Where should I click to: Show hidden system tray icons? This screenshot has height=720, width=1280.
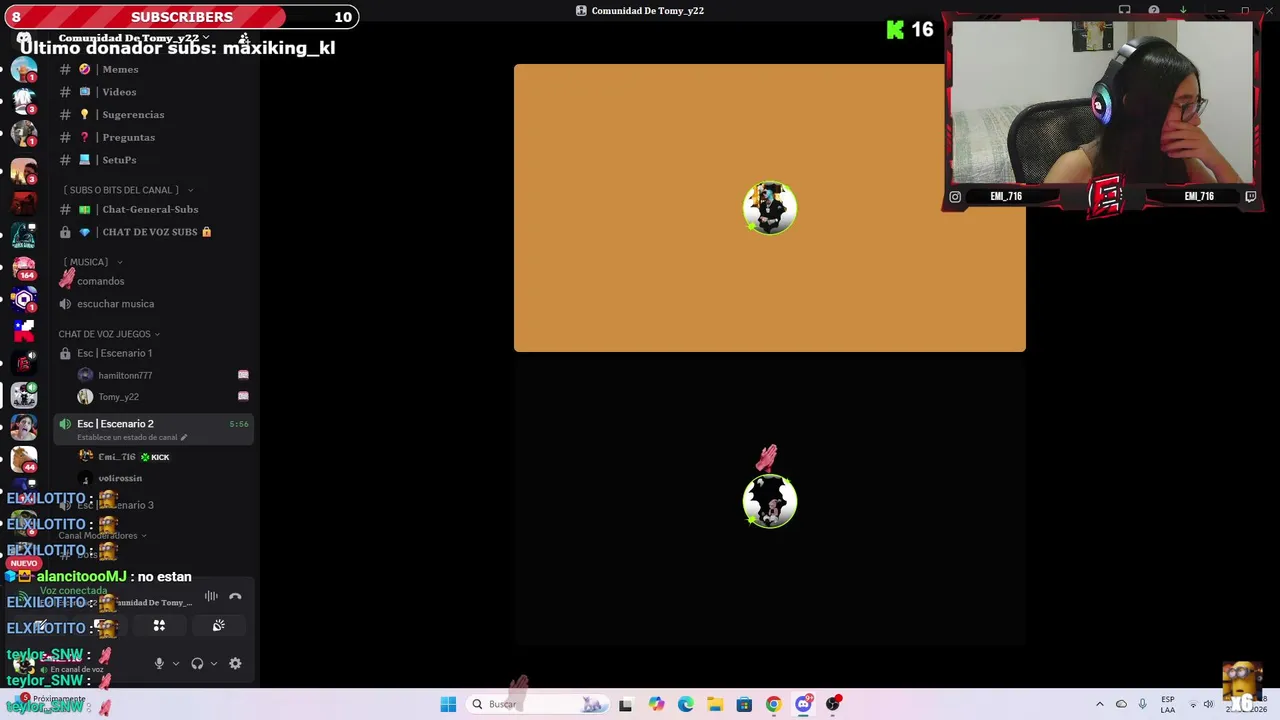tap(1099, 704)
